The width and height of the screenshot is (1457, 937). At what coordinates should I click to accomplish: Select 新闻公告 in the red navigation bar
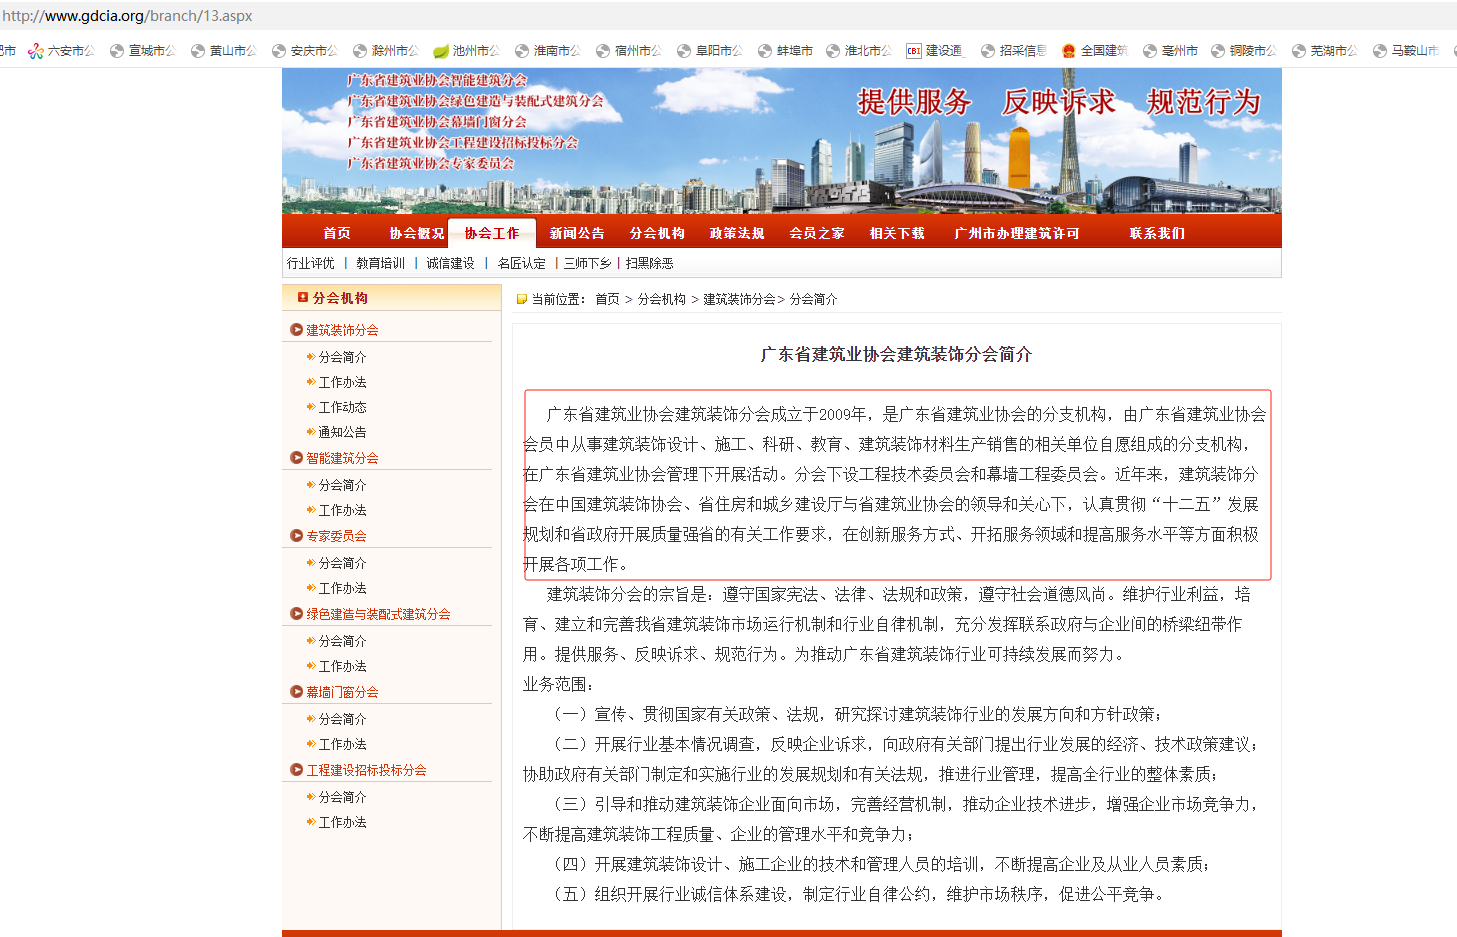point(577,233)
